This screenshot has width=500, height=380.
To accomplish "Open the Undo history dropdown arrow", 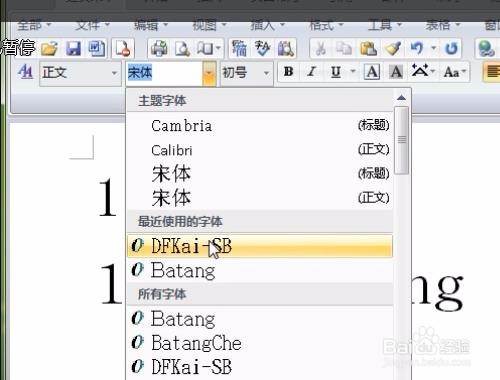I will [434, 49].
